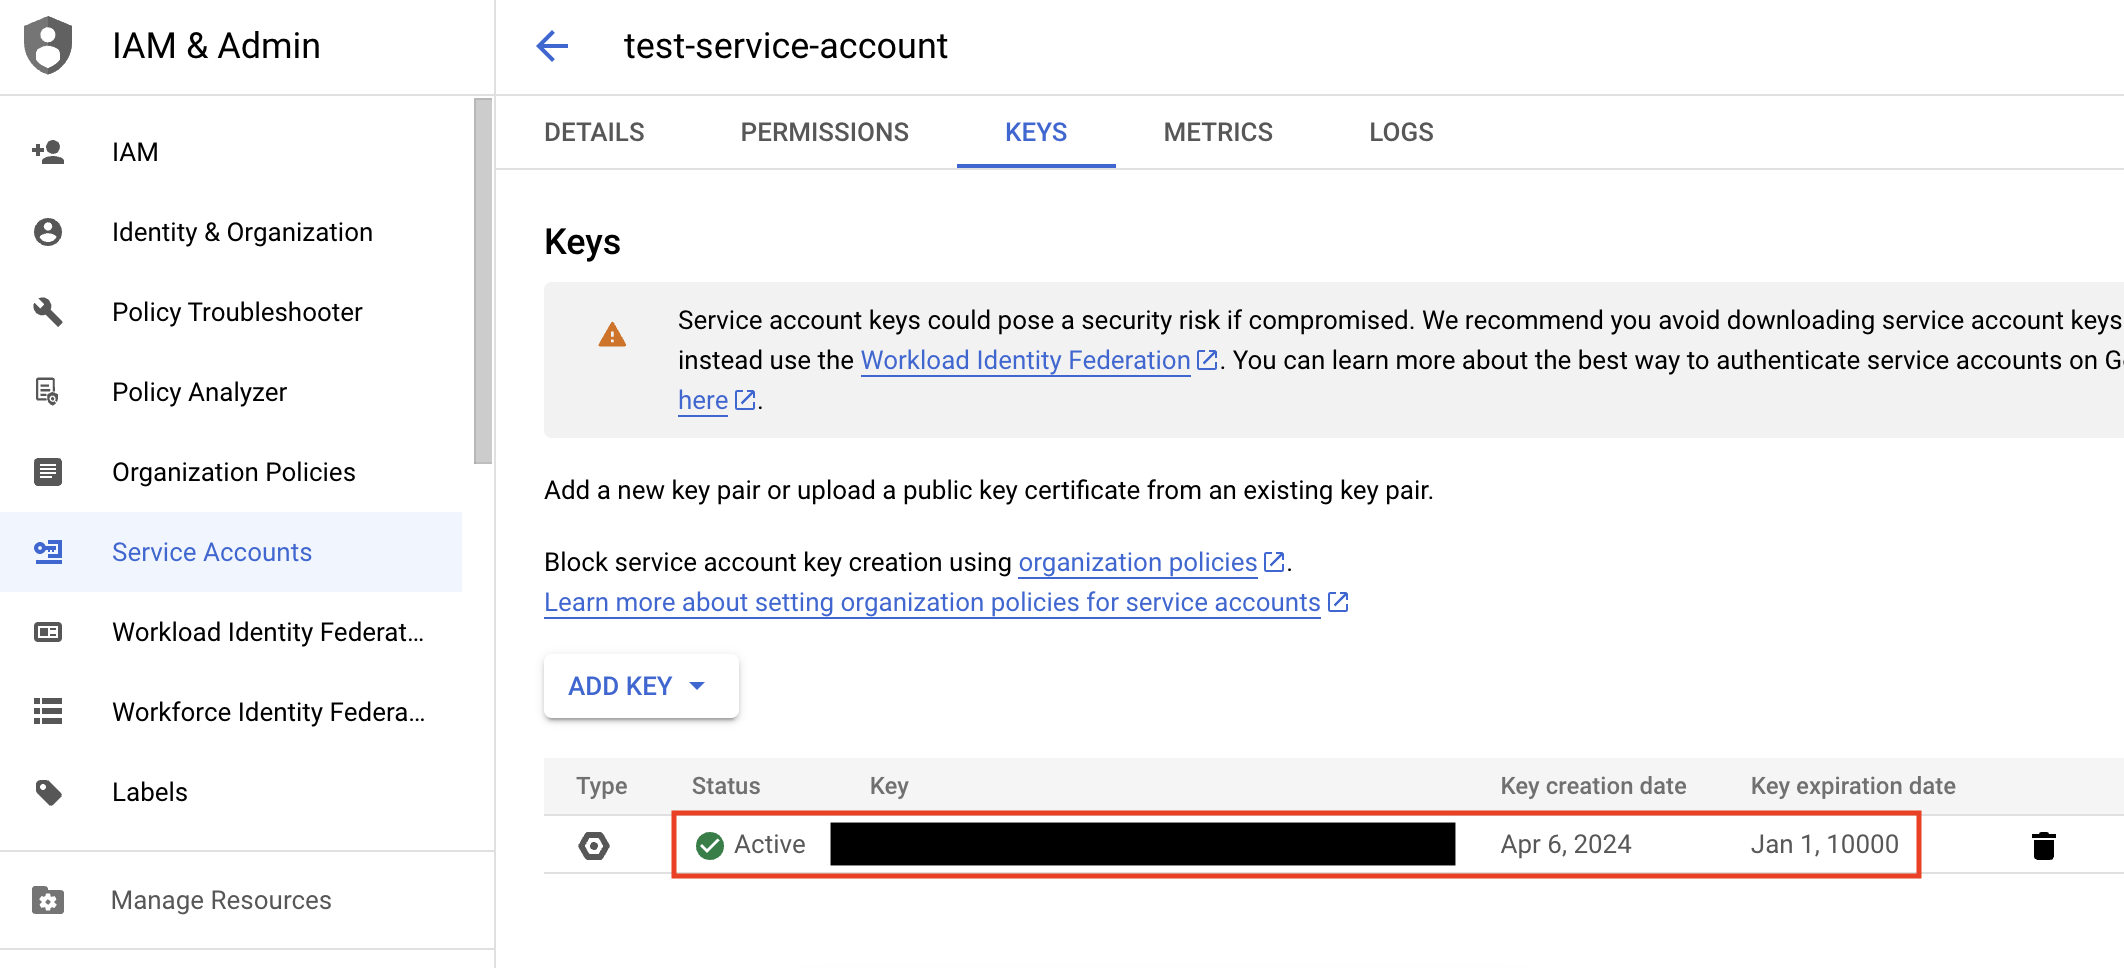
Task: Open IAM in the sidebar
Action: [231, 152]
